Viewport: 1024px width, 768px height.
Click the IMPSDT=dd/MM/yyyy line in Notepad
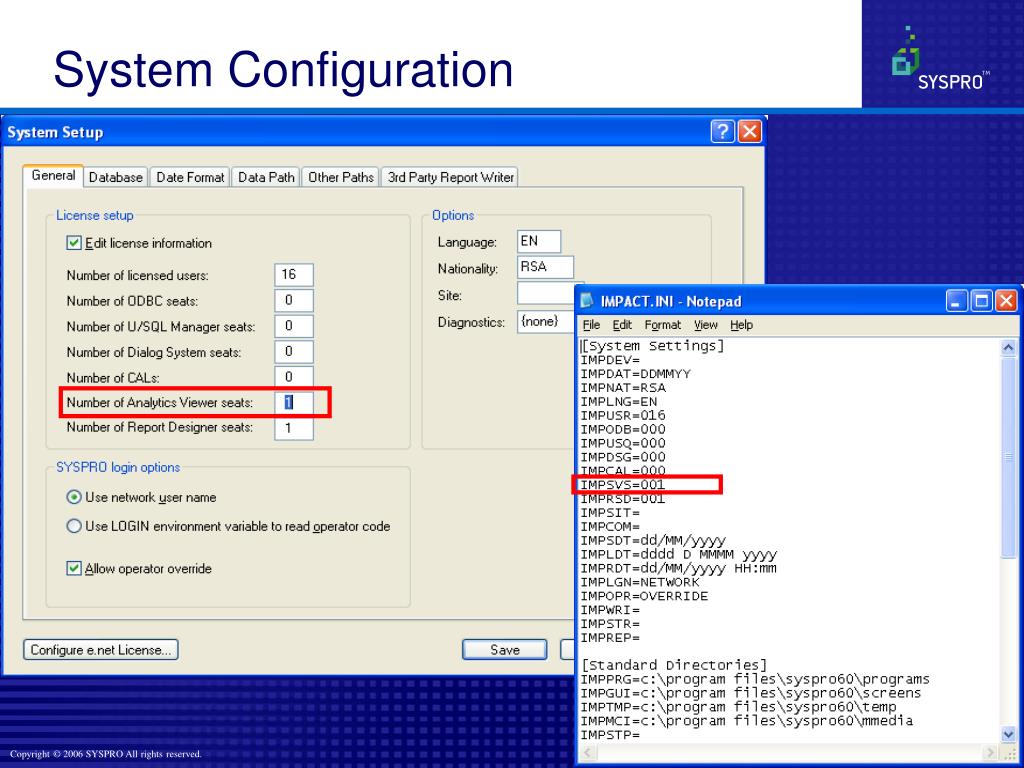[653, 541]
